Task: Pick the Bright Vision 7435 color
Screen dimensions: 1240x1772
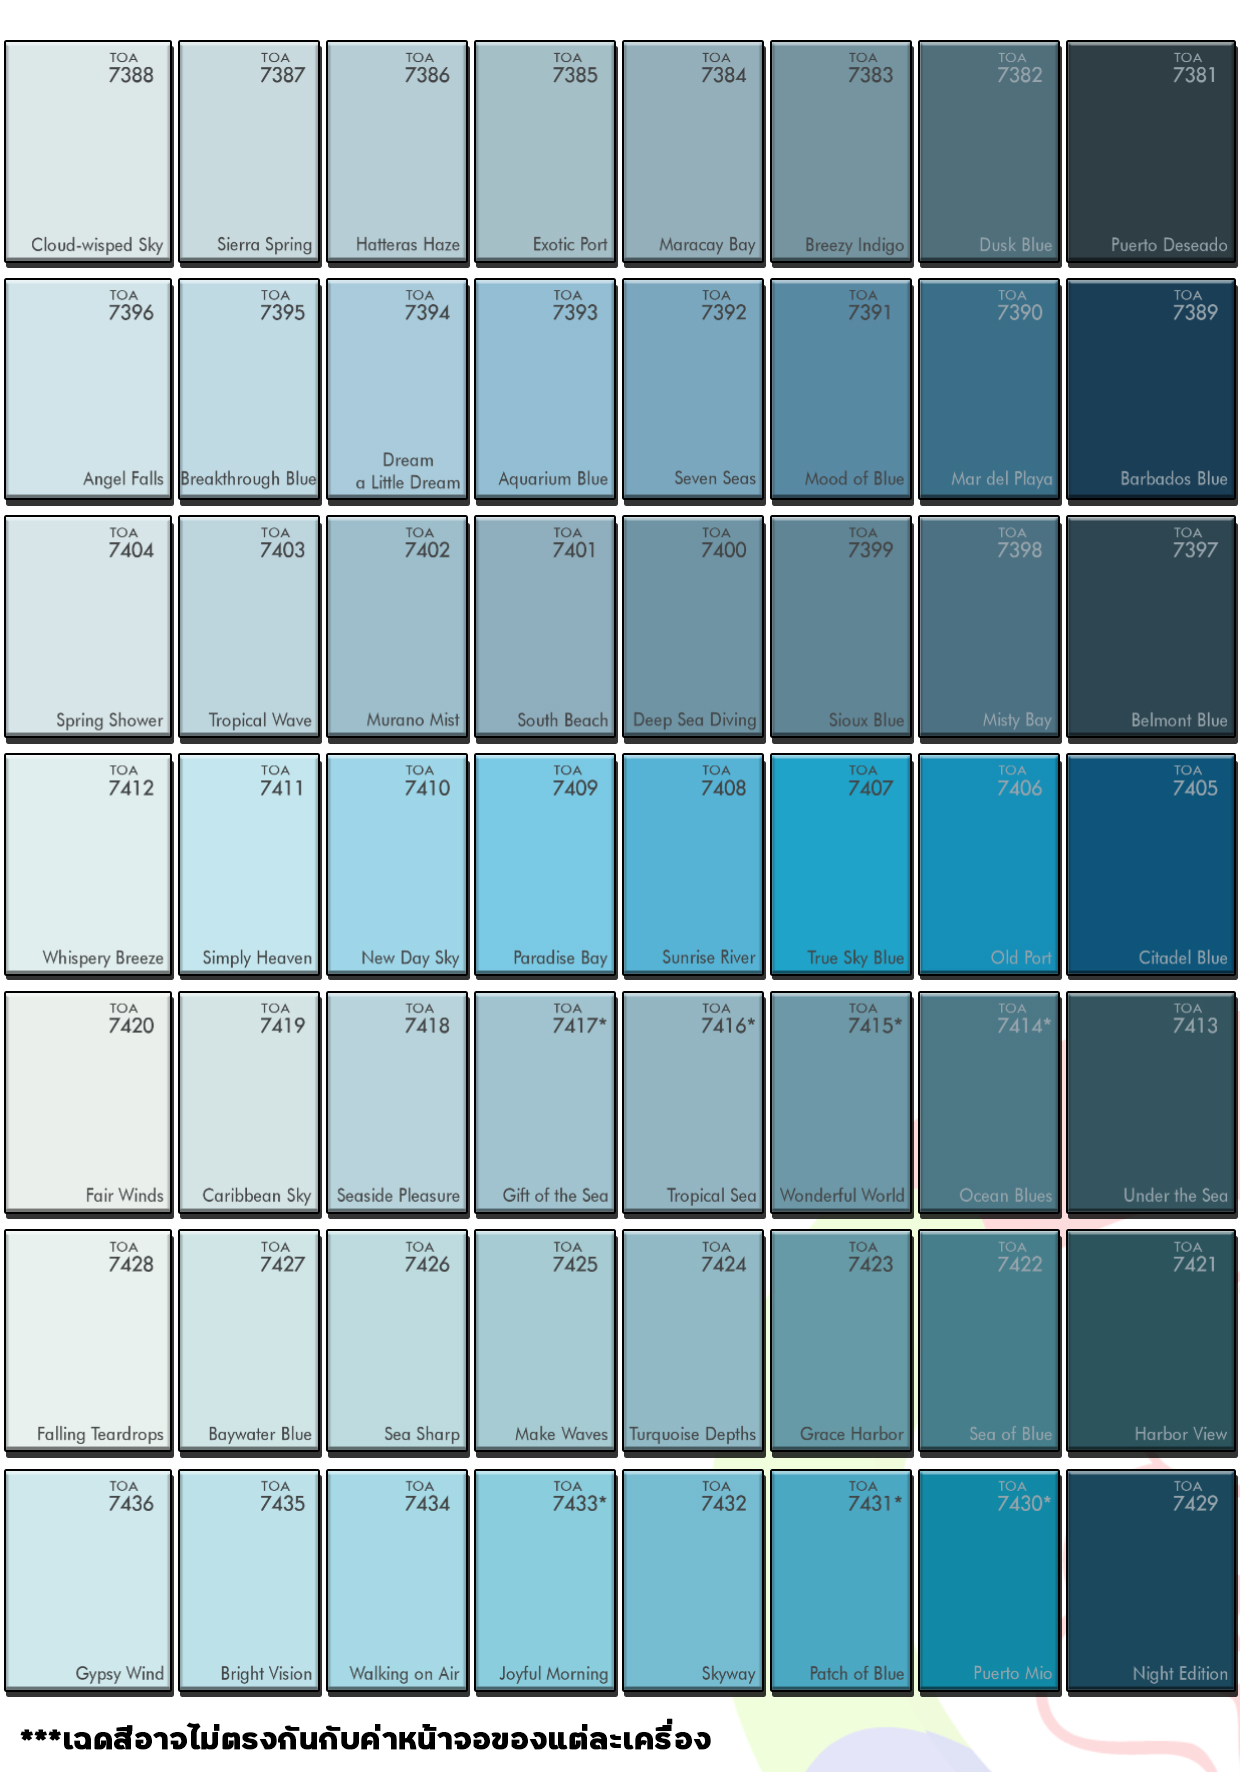Action: pos(249,1581)
